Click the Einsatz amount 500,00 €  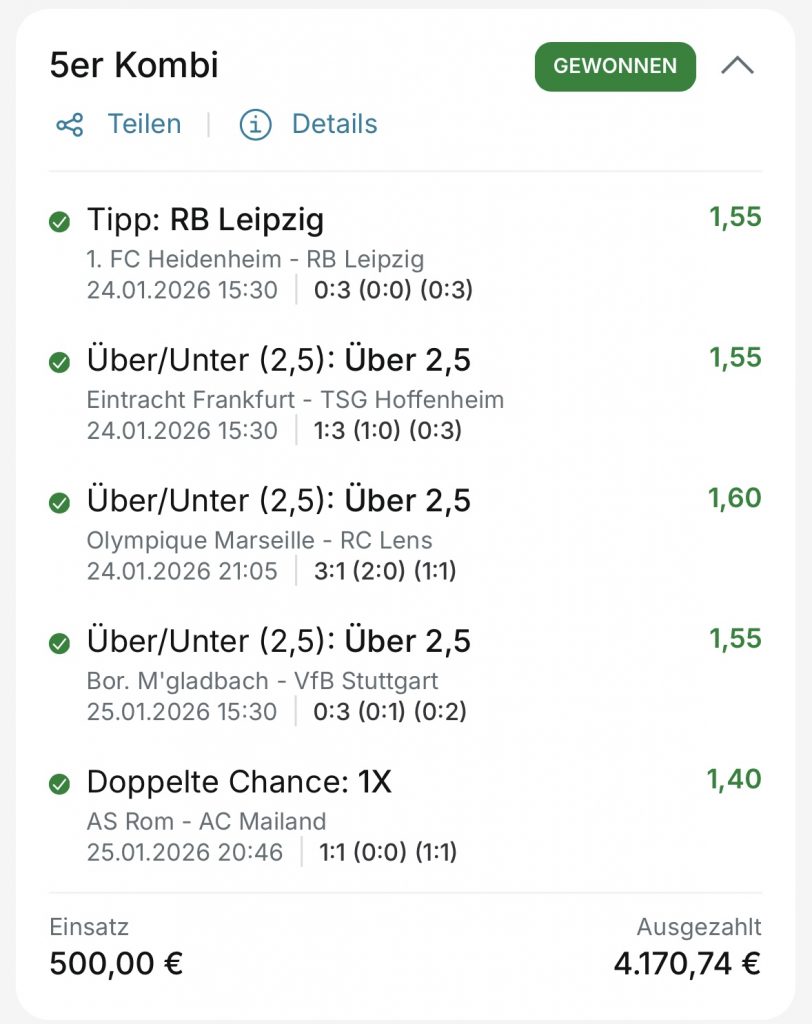tap(116, 964)
